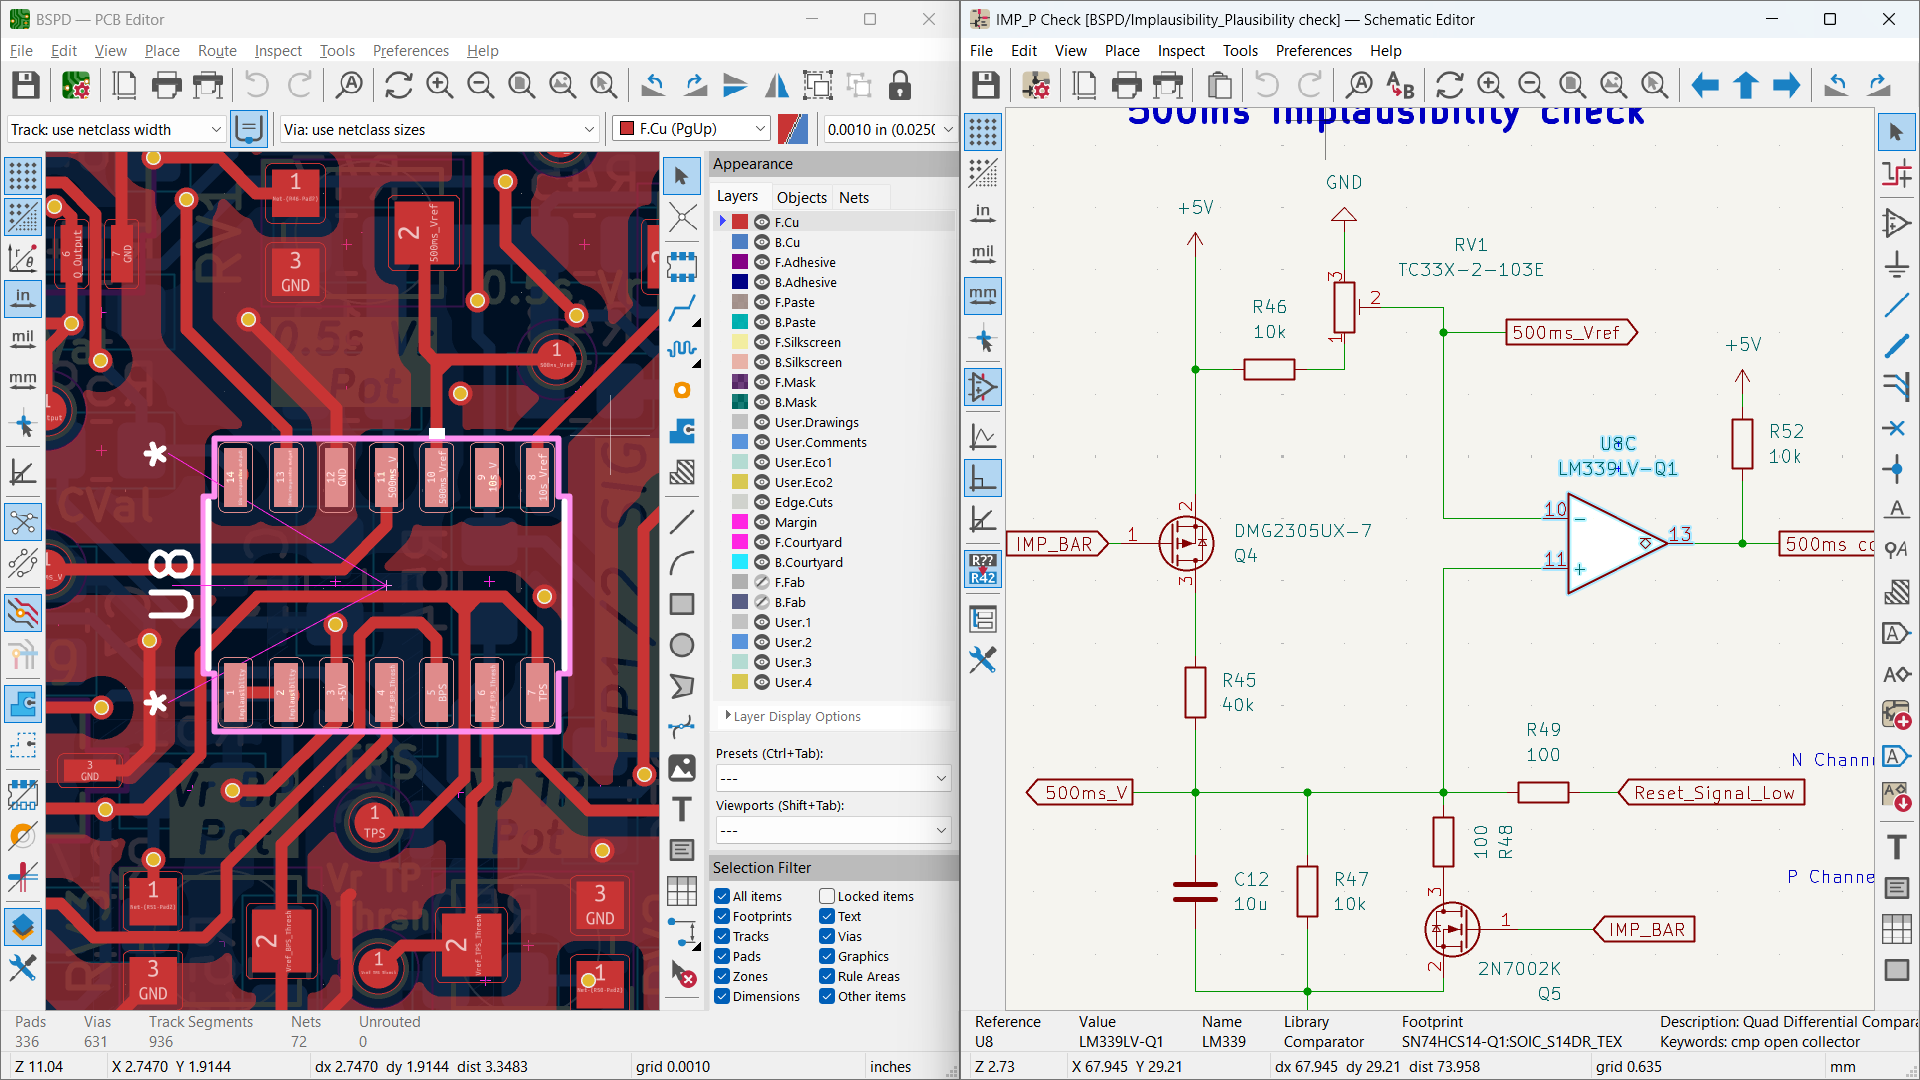Select the Add Text tool in schematic
The width and height of the screenshot is (1920, 1080).
pos(1897,846)
